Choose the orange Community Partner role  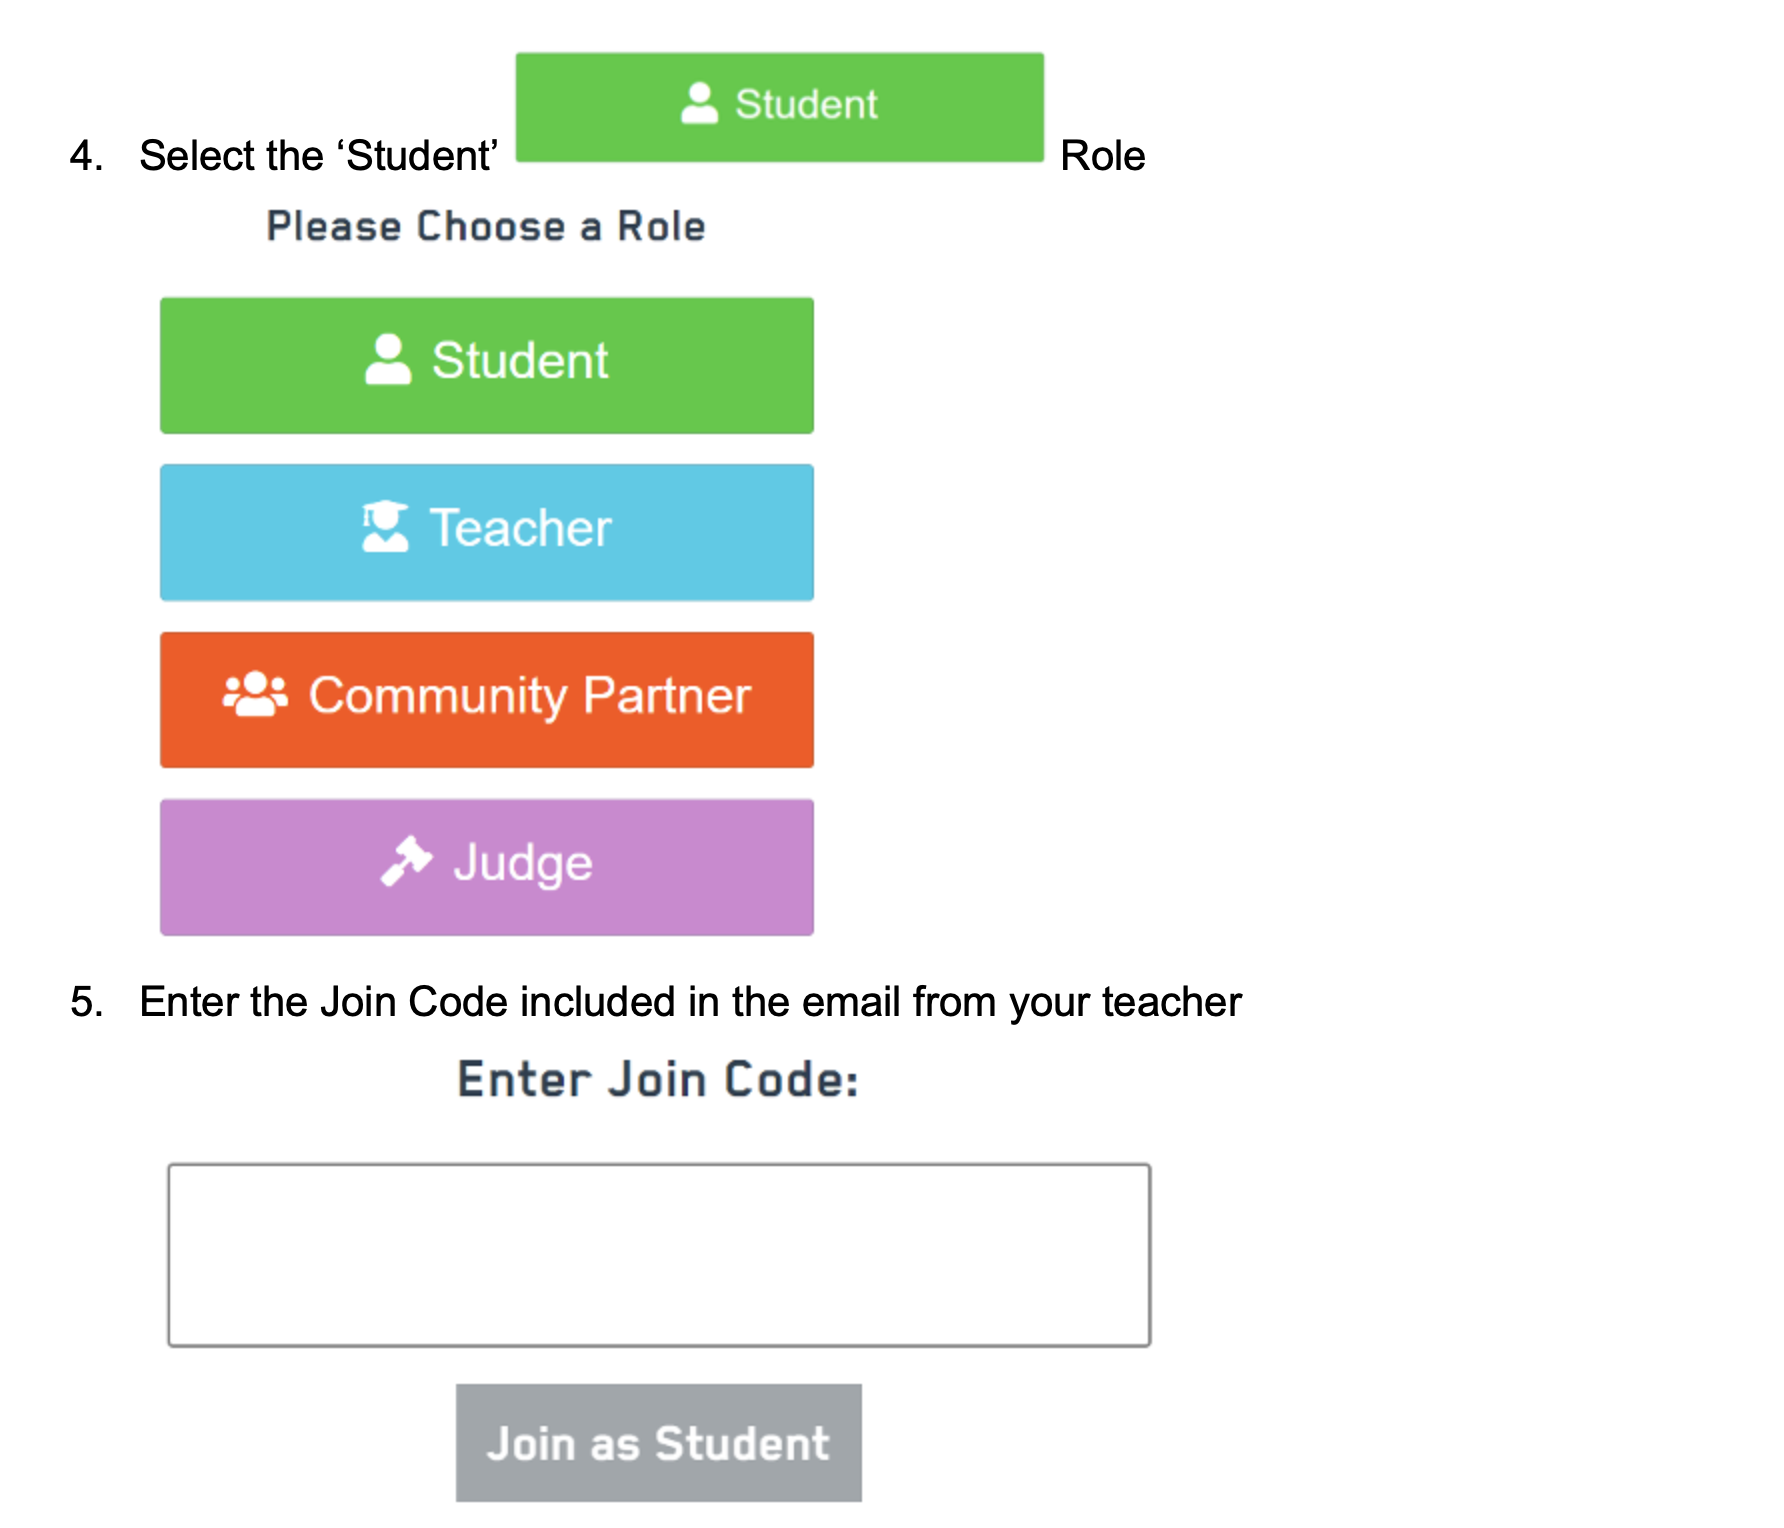click(x=487, y=700)
